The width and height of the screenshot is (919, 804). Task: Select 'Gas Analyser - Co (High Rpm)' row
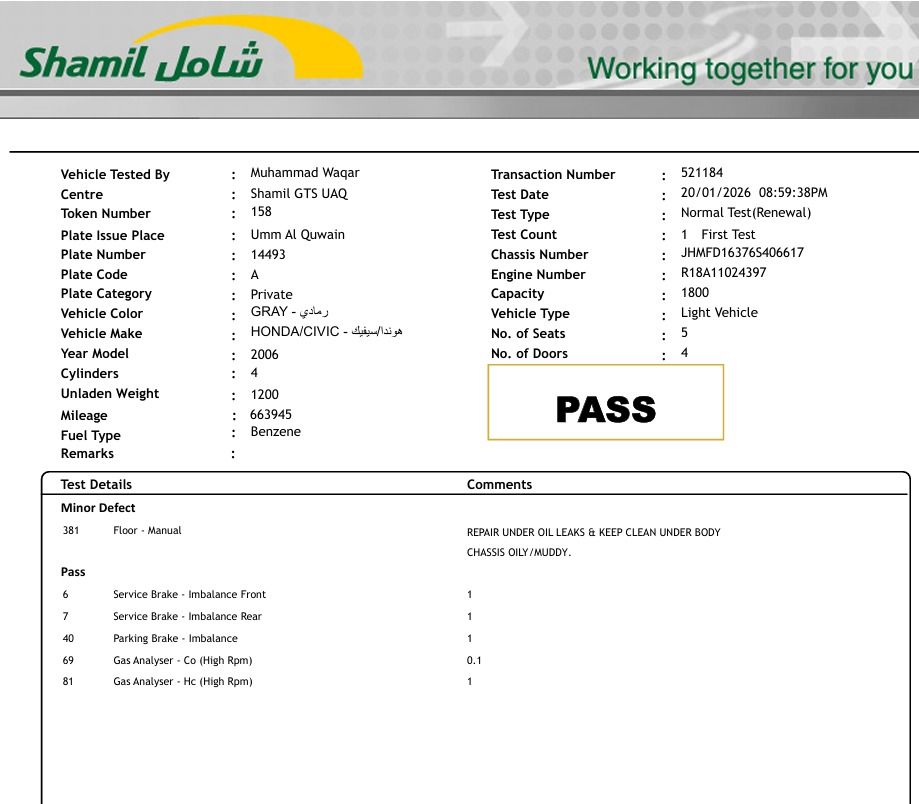[182, 660]
